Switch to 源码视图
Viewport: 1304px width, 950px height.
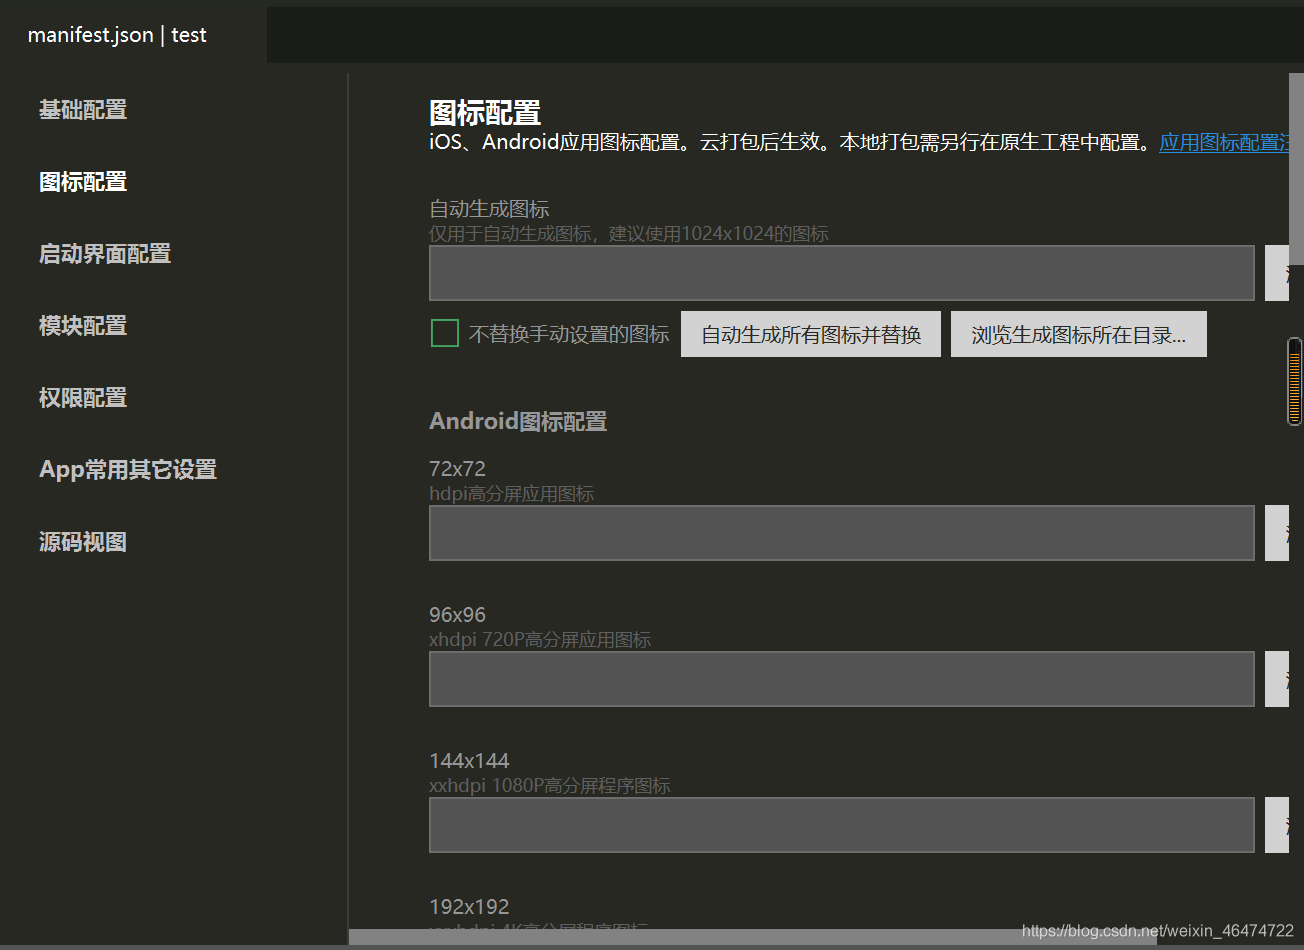[x=83, y=542]
